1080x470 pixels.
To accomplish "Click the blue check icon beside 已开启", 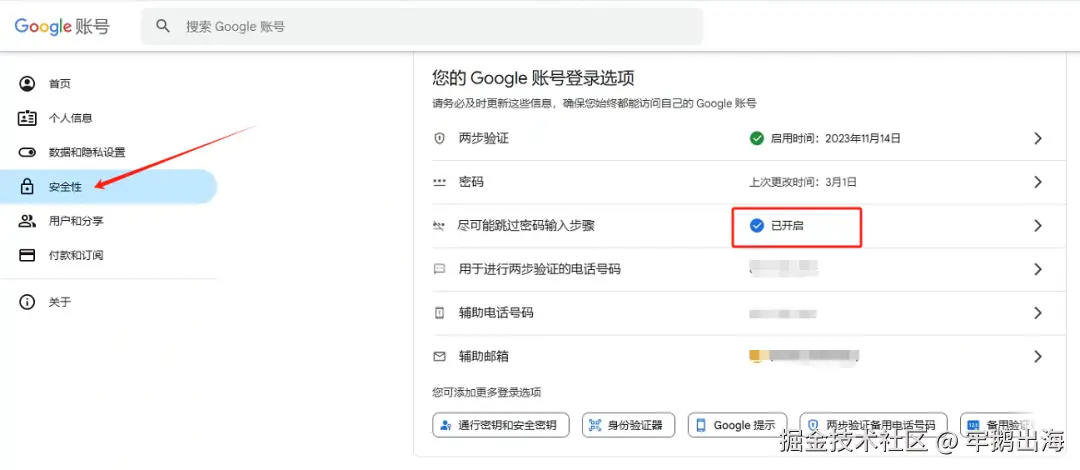I will 757,225.
